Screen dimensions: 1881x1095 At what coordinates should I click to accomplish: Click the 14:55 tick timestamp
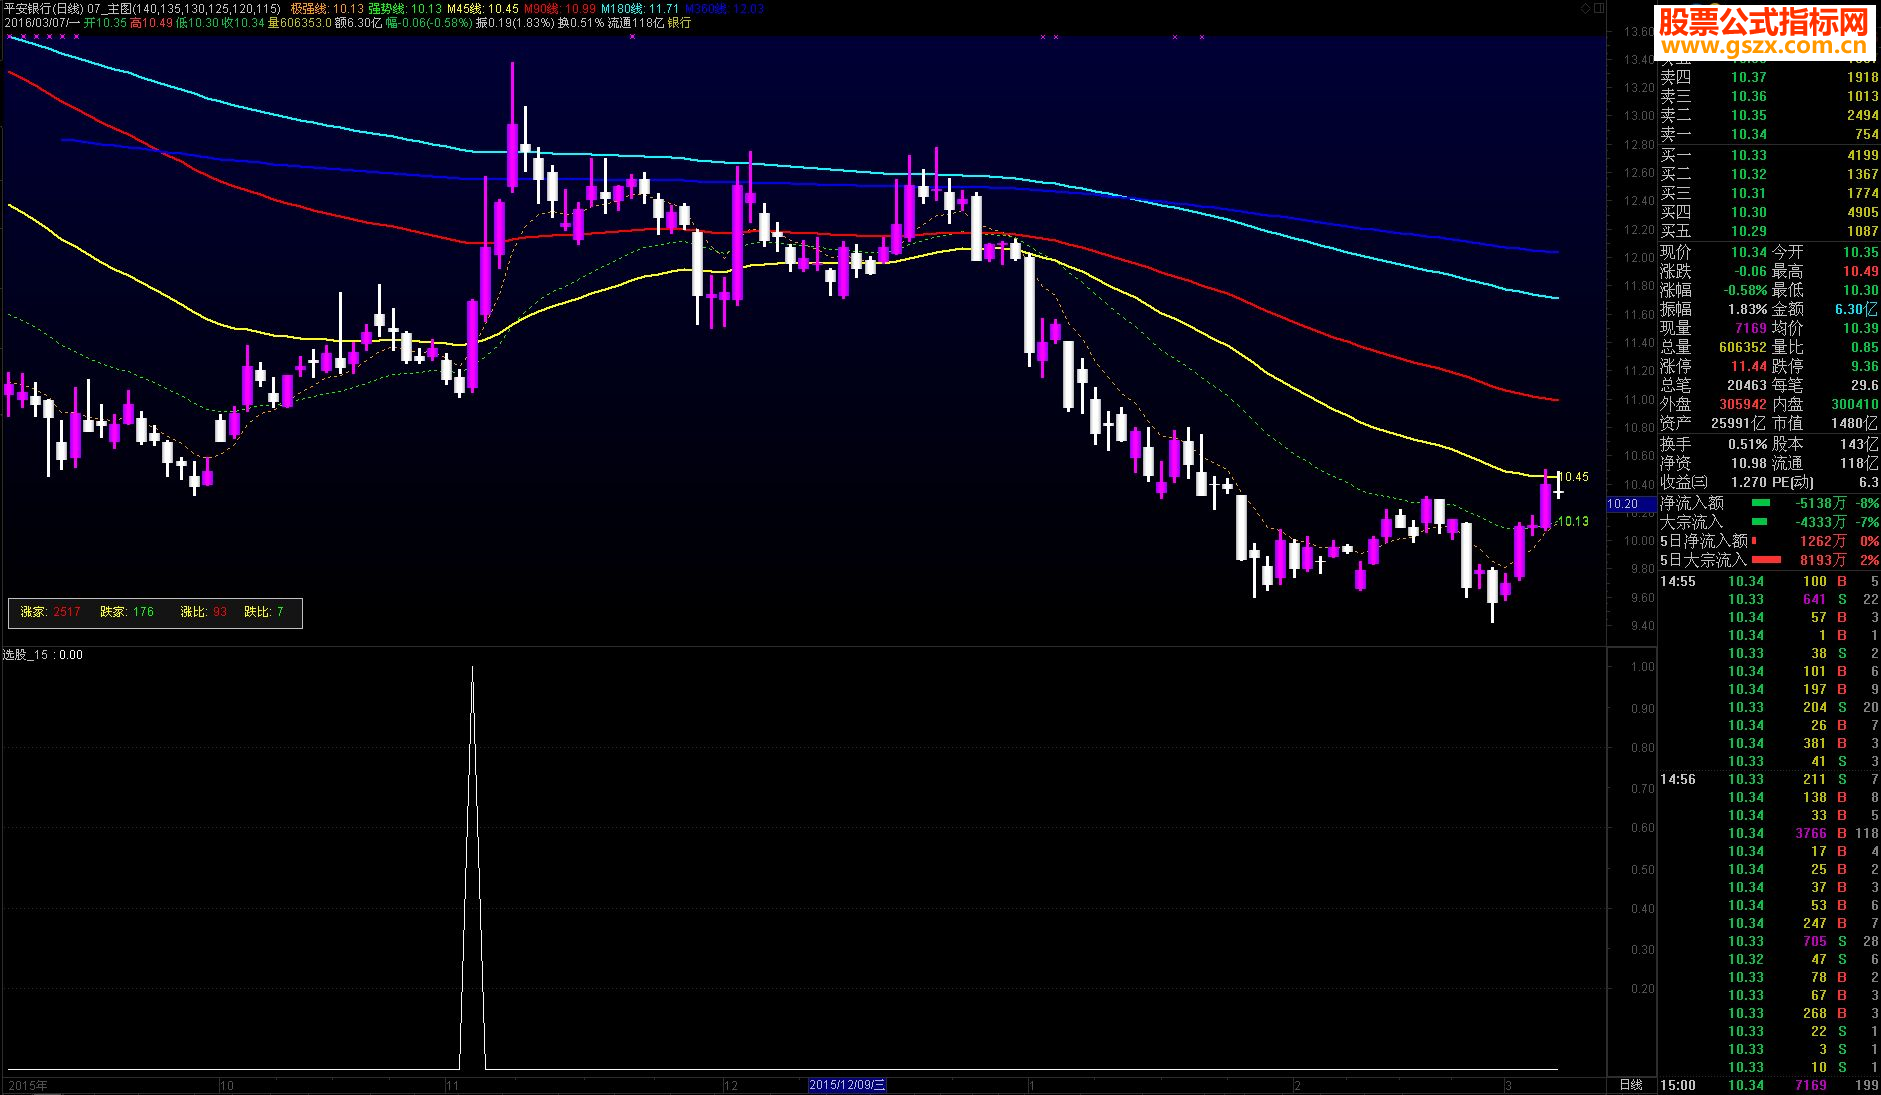click(1678, 581)
